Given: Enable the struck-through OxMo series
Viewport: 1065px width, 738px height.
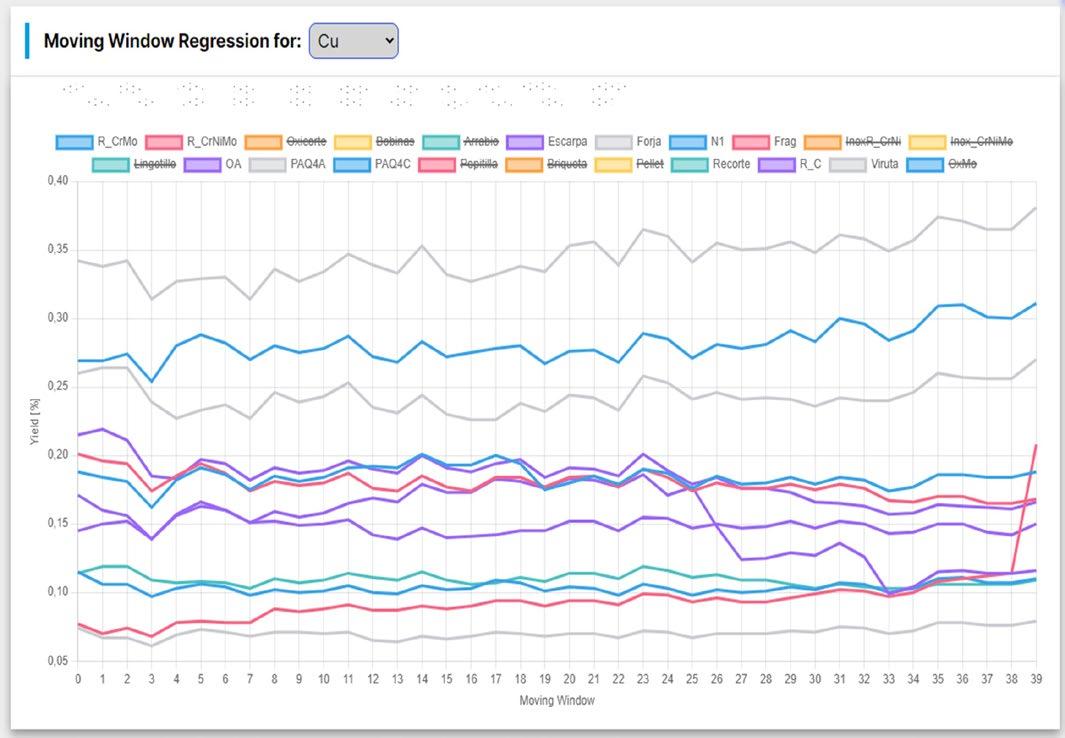Looking at the screenshot, I should point(941,164).
